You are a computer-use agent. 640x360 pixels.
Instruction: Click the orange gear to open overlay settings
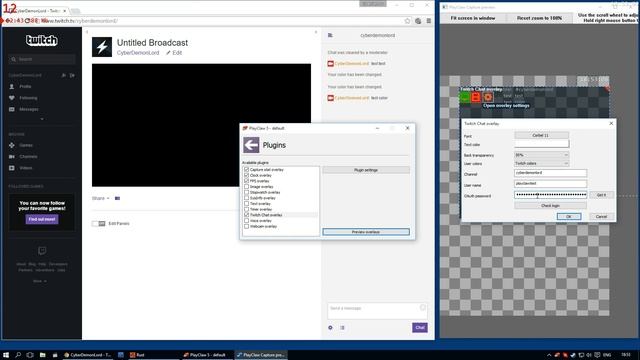click(488, 98)
